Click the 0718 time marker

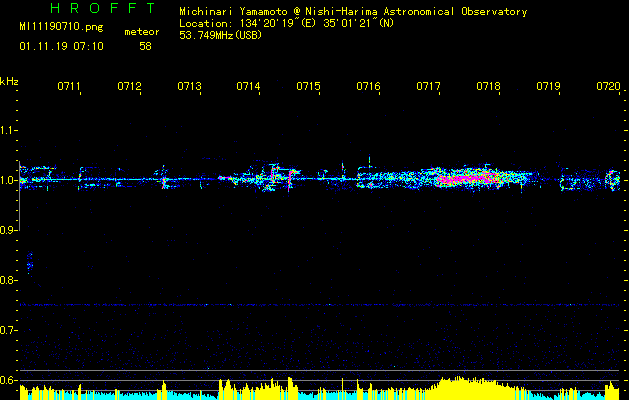pyautogui.click(x=488, y=87)
